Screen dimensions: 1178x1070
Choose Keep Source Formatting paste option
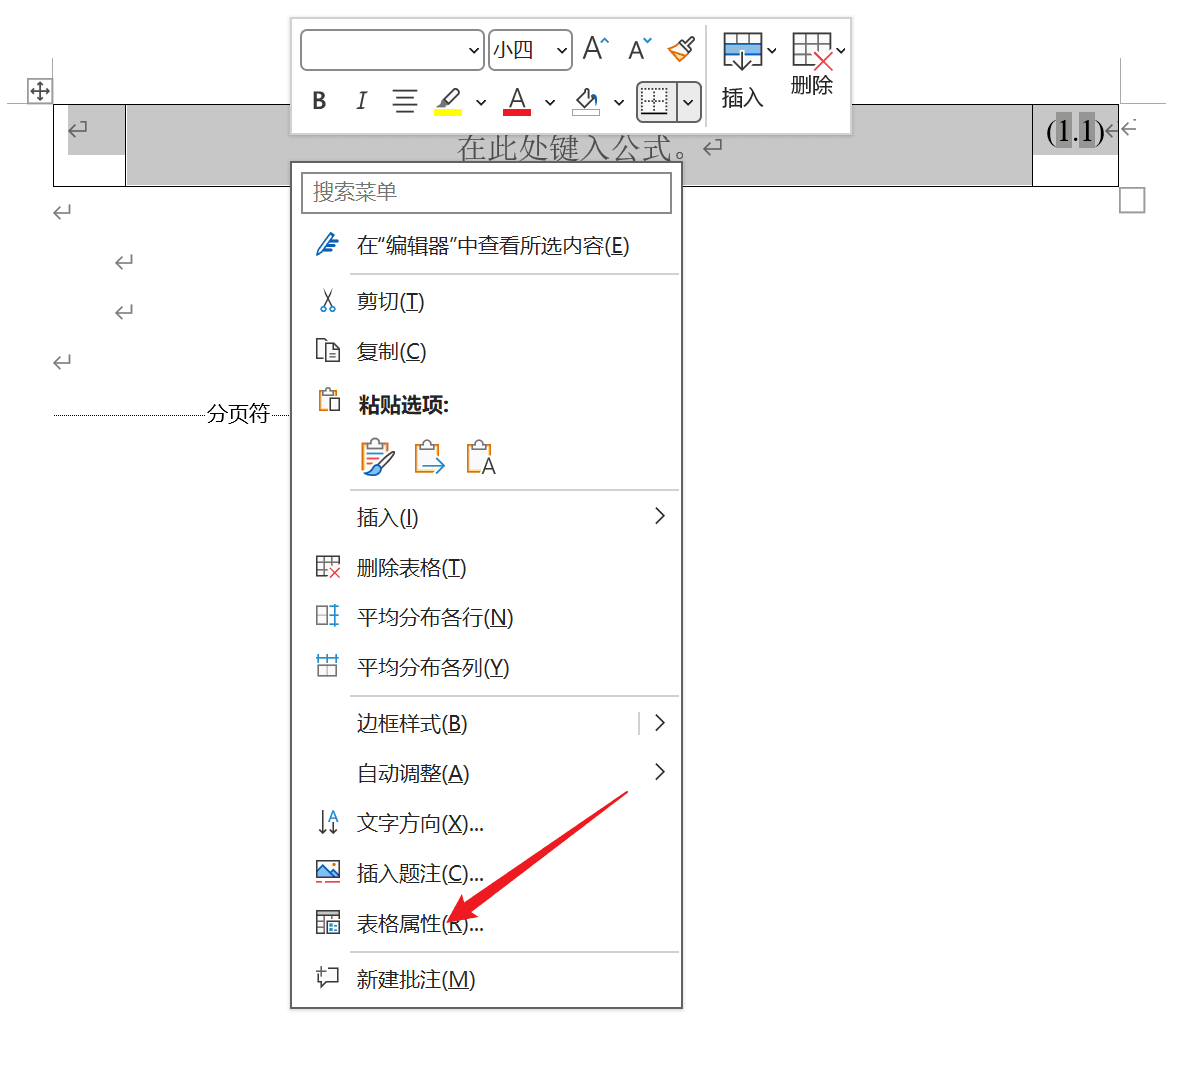378,456
